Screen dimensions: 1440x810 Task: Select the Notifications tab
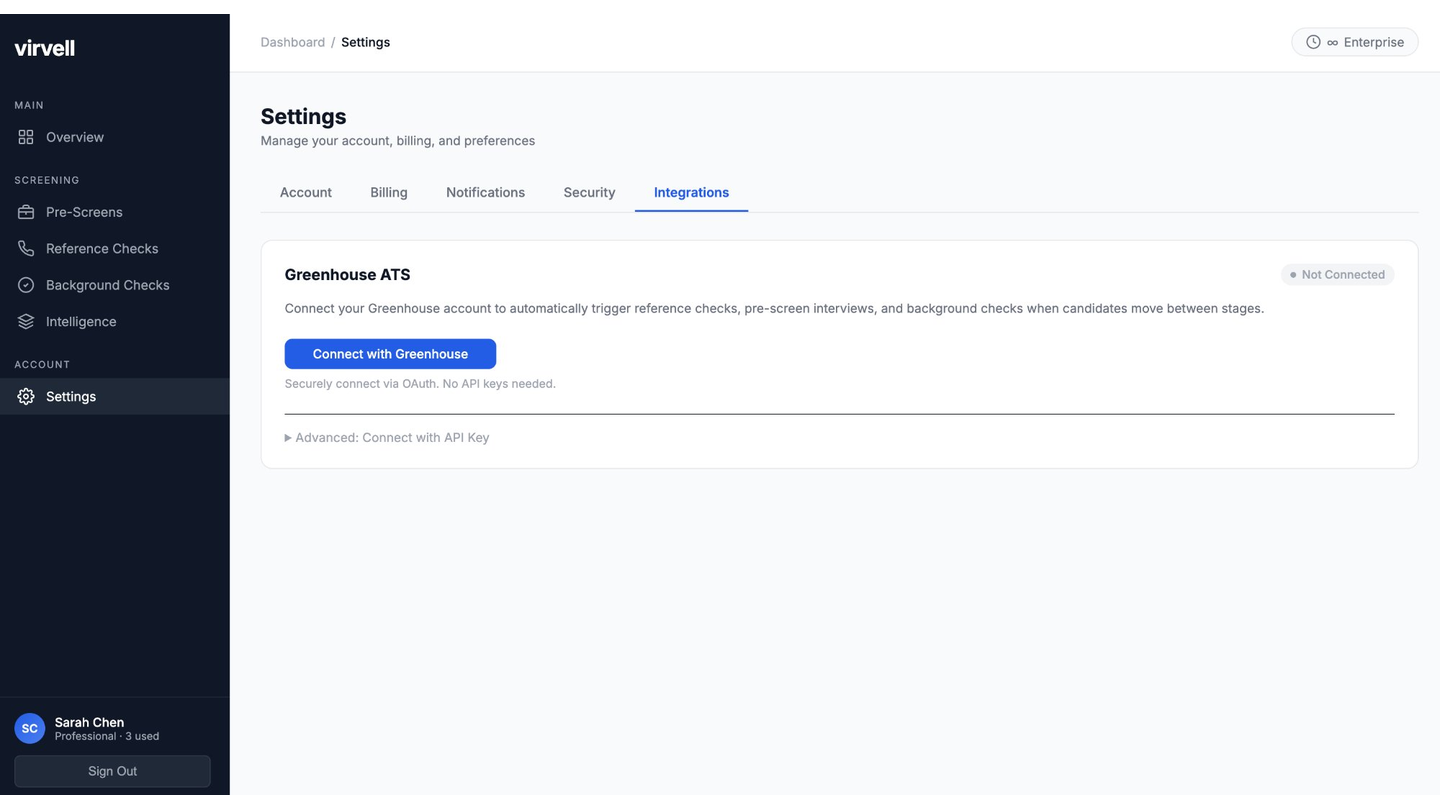(485, 192)
